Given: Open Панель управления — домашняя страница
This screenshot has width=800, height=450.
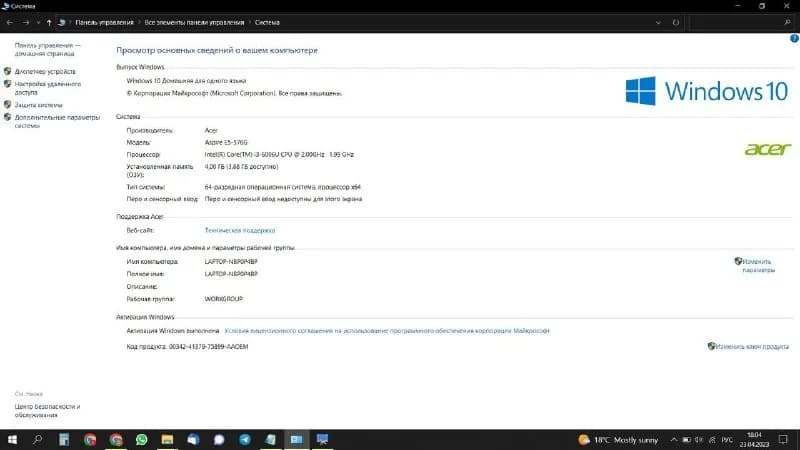Looking at the screenshot, I should pyautogui.click(x=47, y=49).
